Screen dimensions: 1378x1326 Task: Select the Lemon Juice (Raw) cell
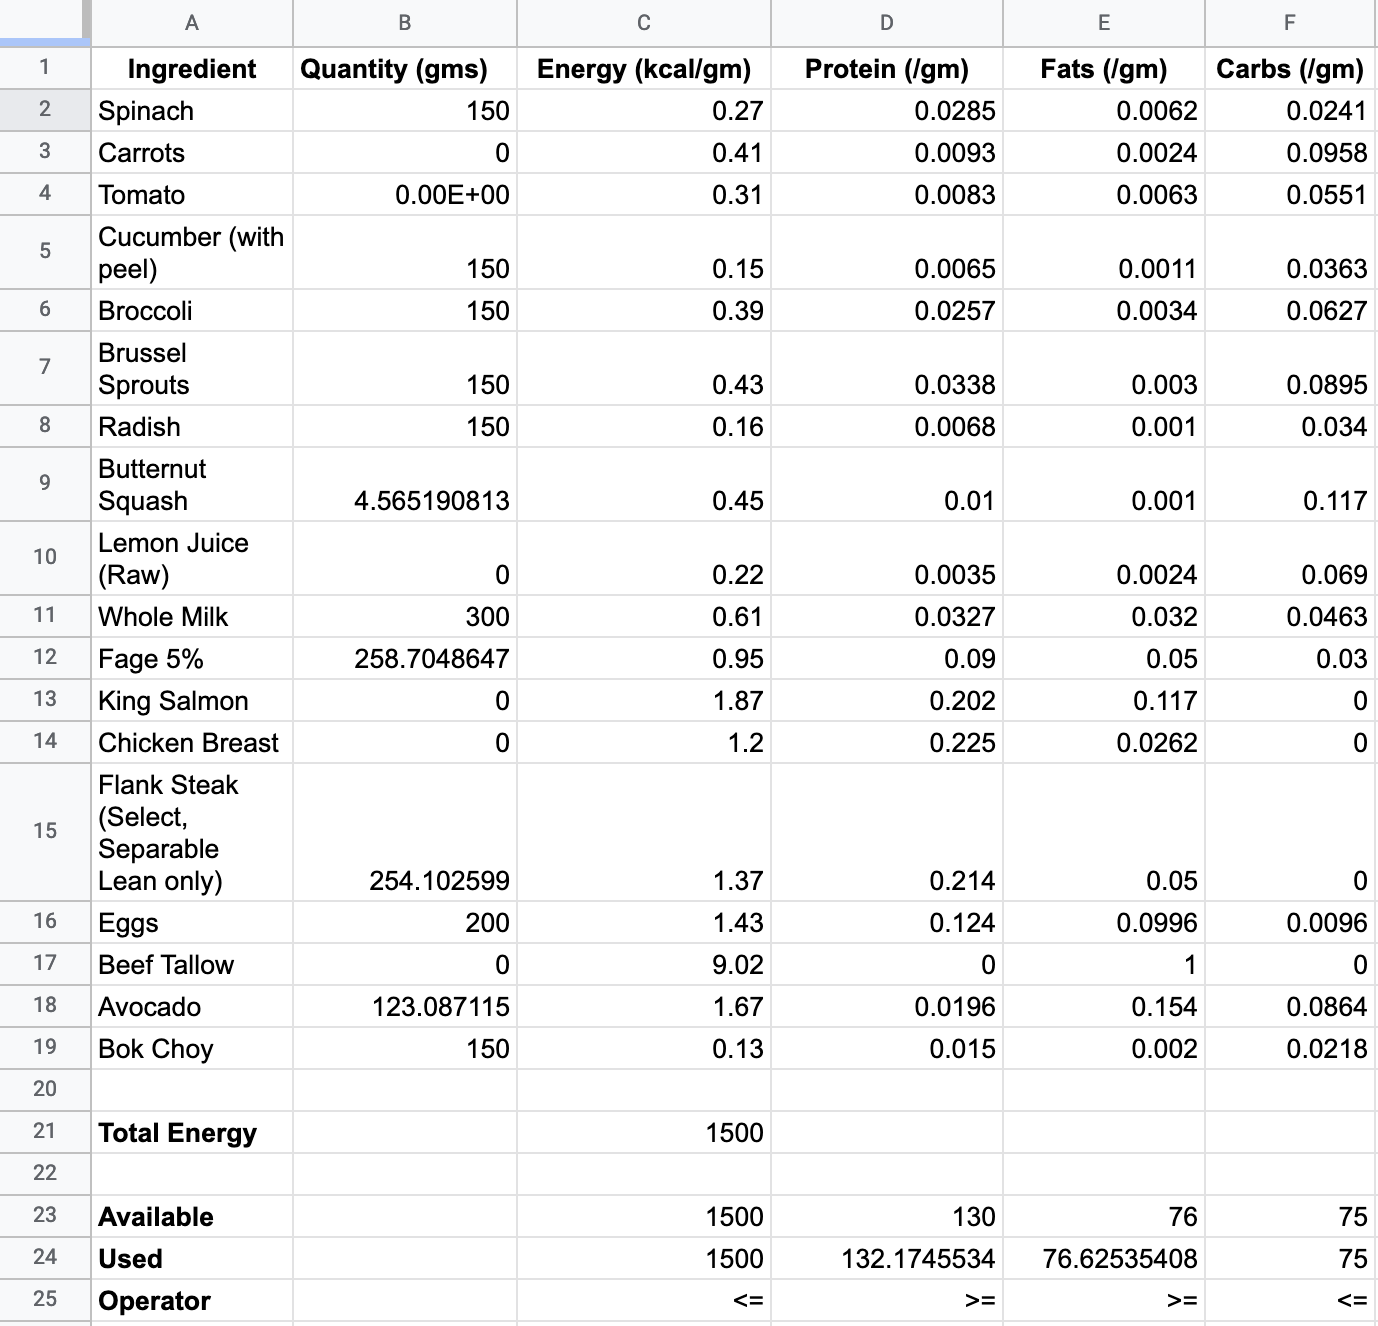coord(192,558)
